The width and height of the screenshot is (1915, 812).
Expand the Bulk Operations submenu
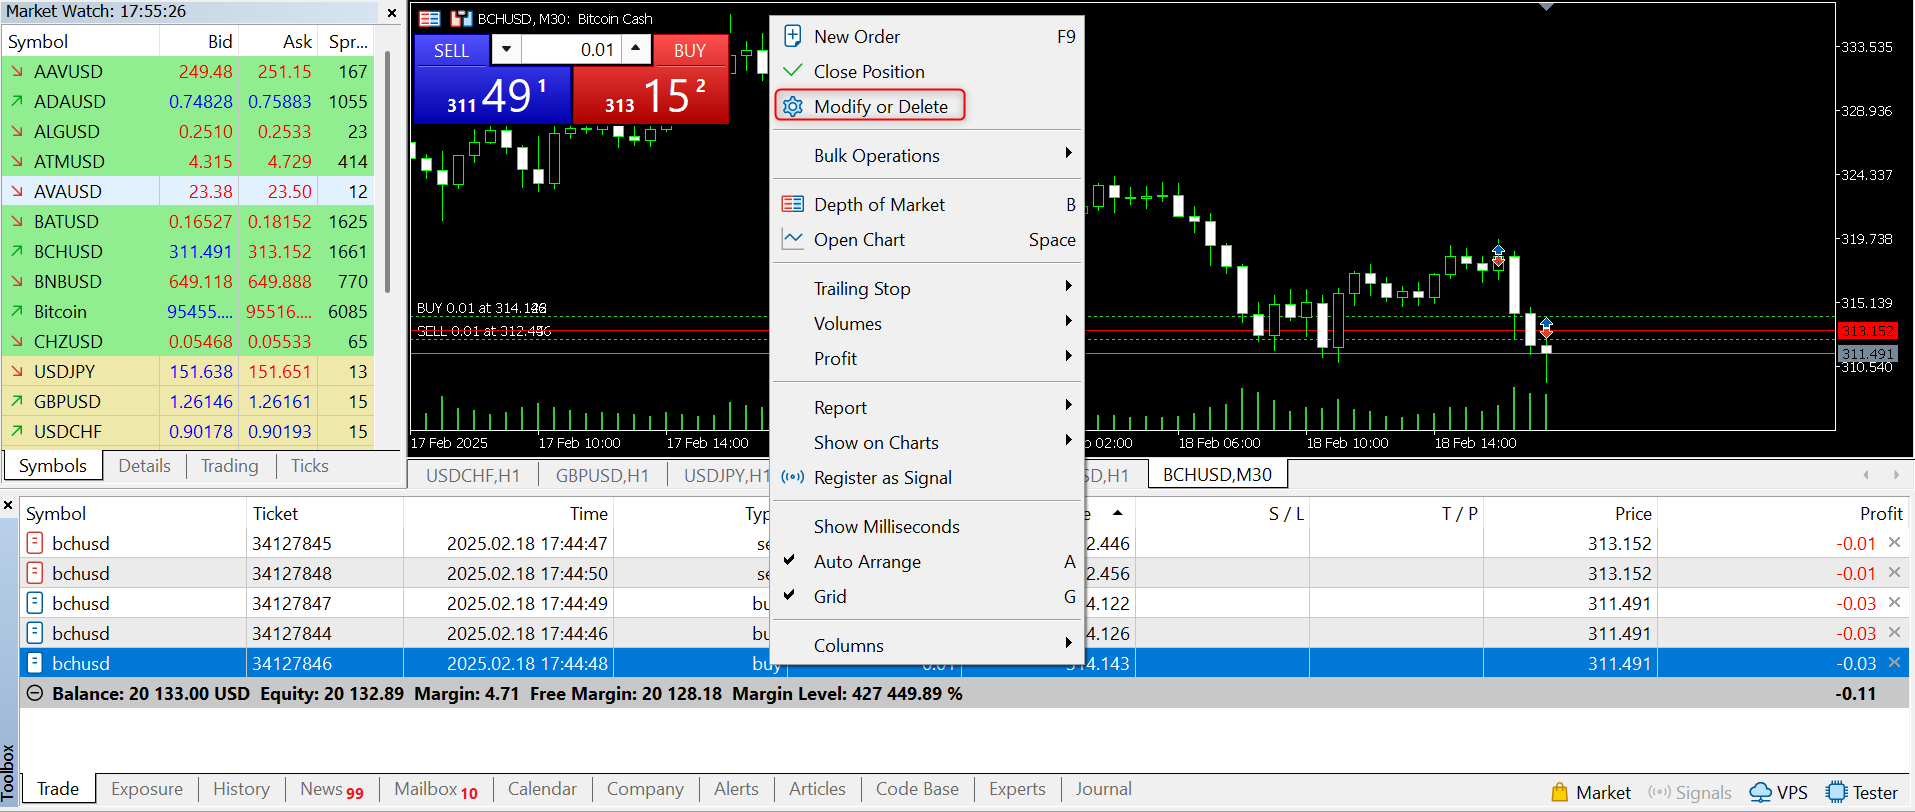(876, 156)
